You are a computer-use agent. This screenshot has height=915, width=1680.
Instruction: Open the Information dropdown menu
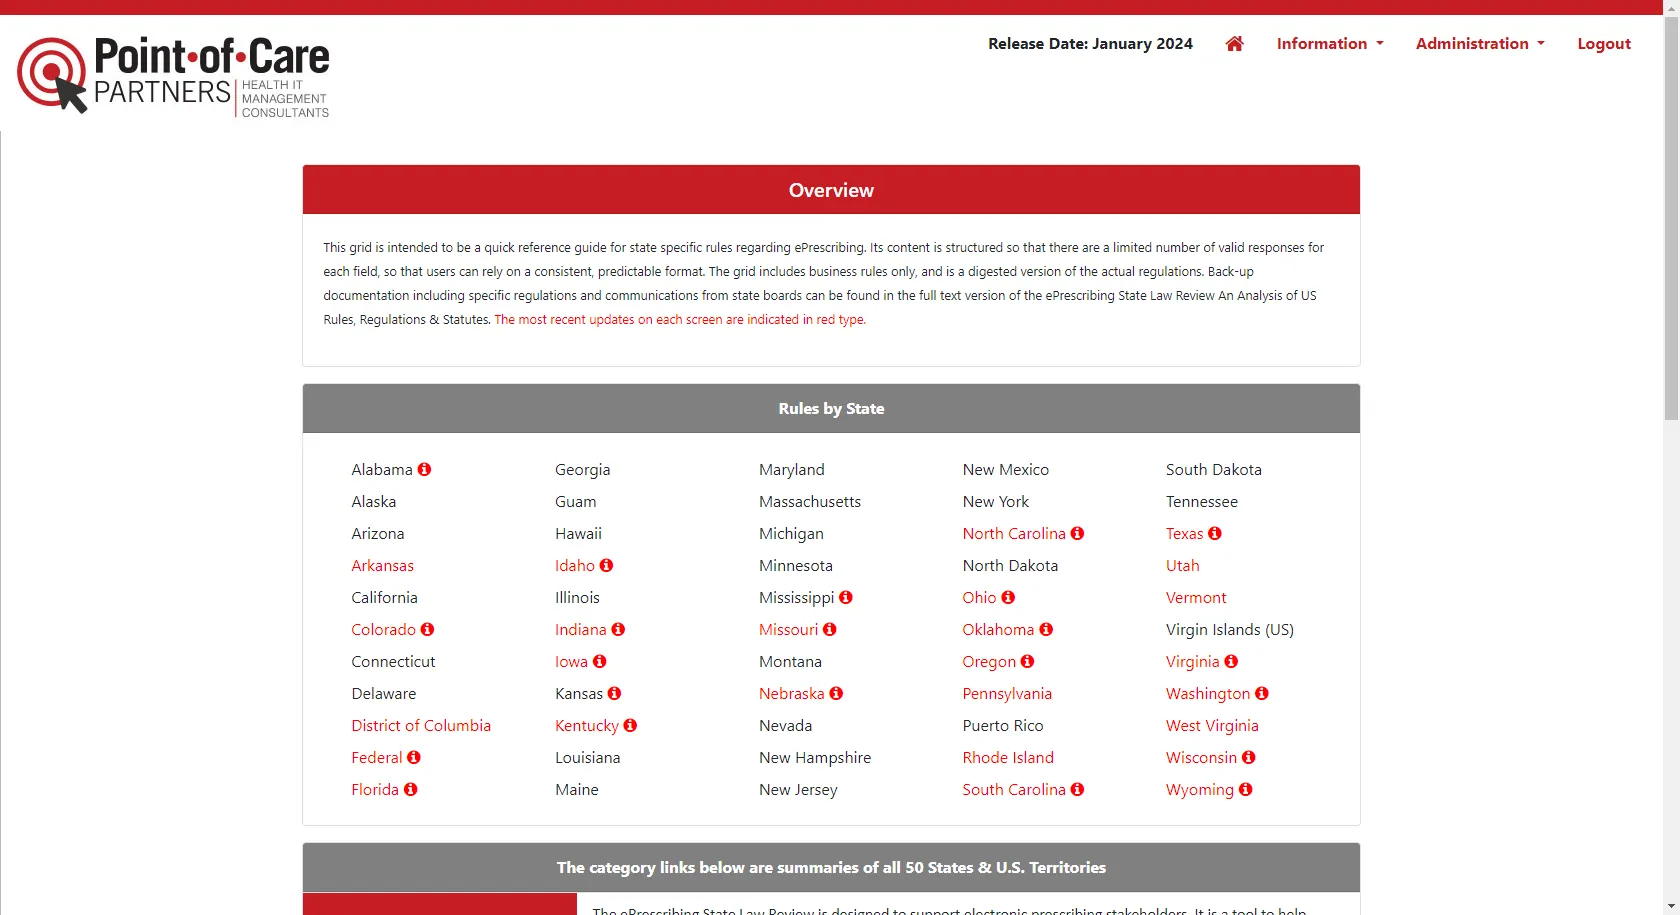(1330, 43)
